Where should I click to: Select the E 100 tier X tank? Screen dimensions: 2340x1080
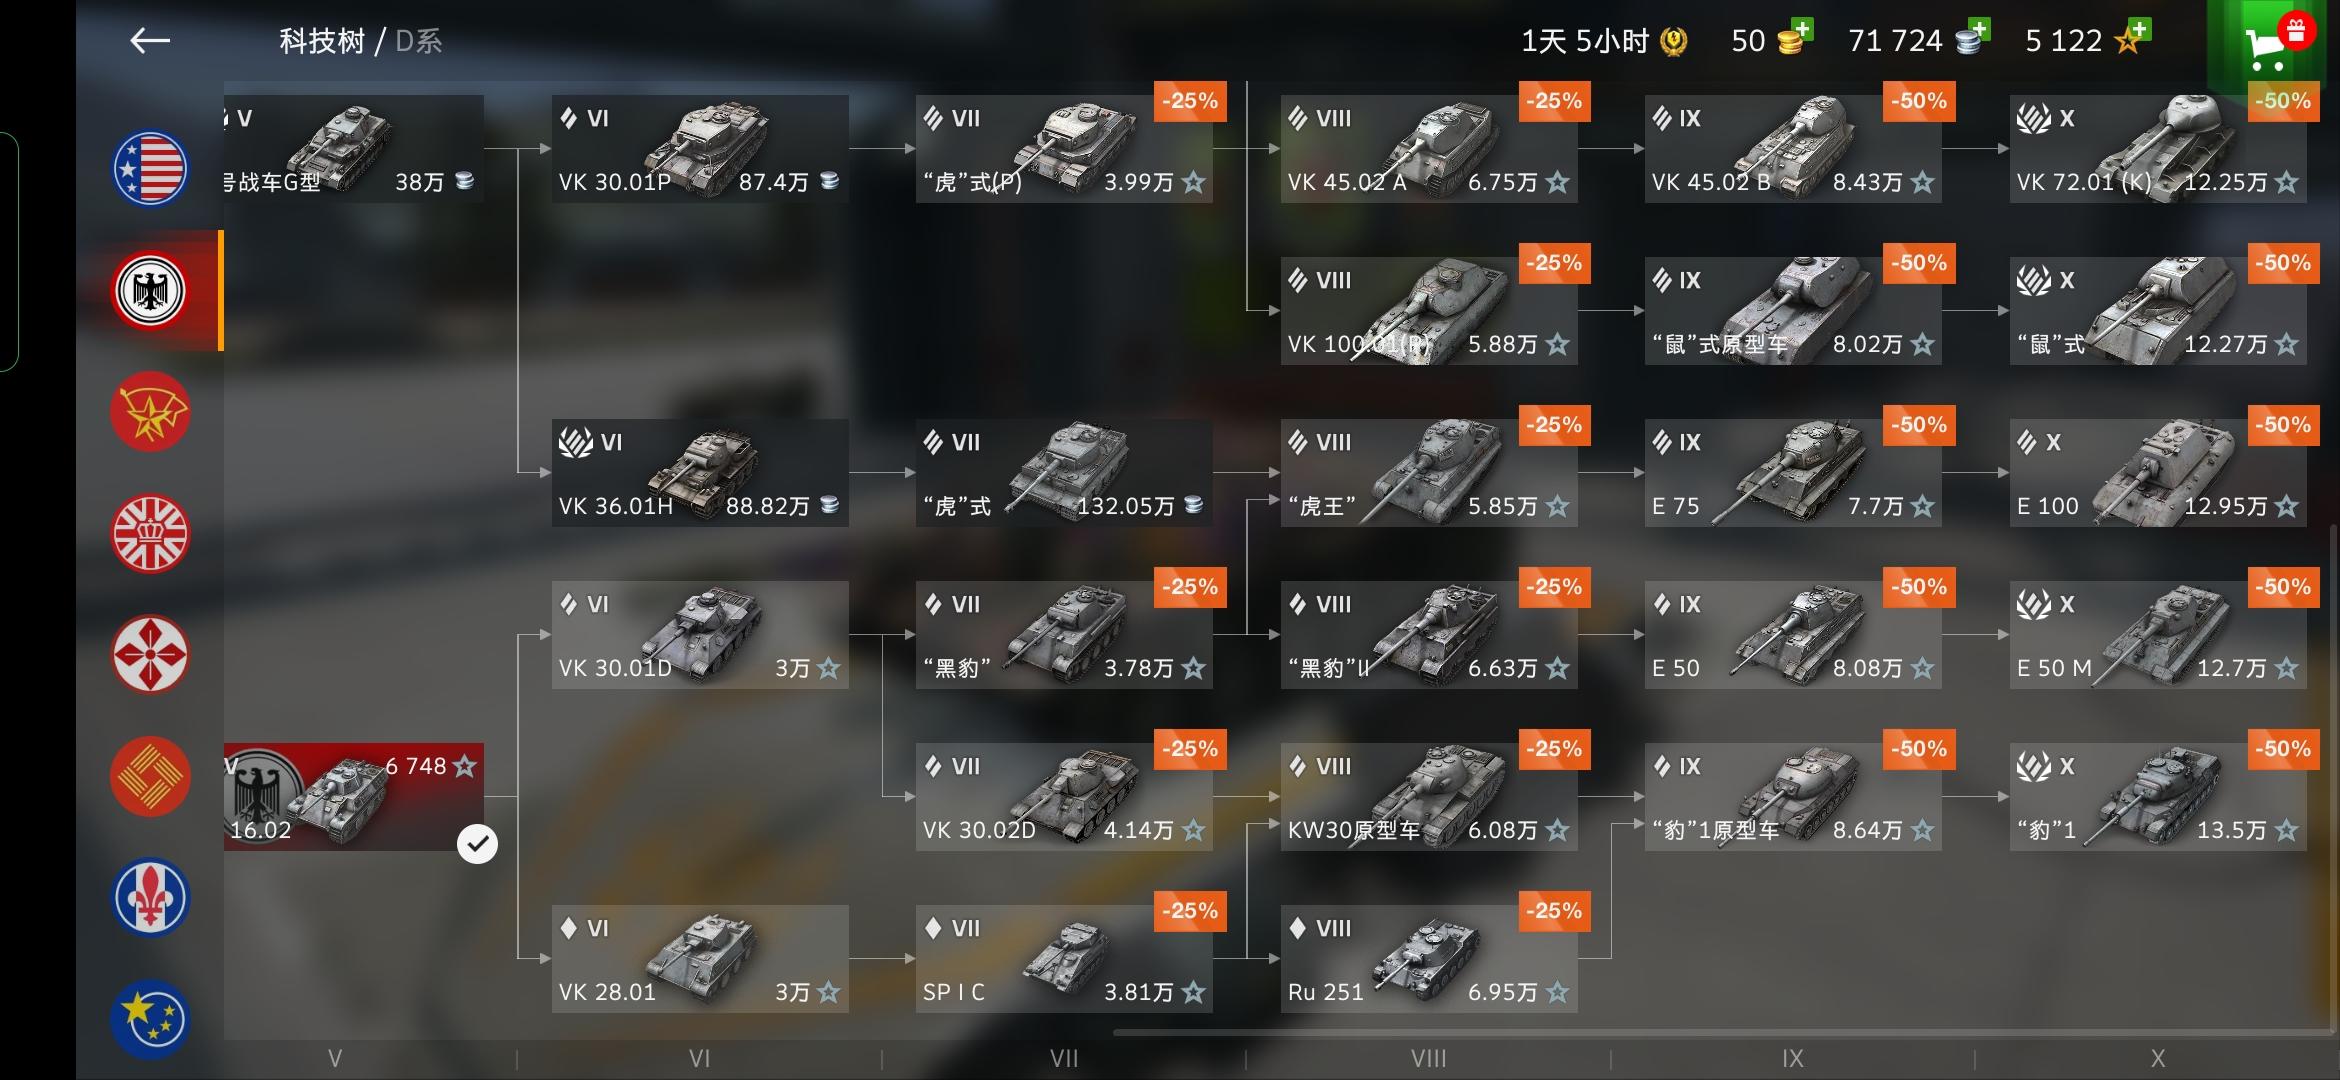(x=2158, y=473)
